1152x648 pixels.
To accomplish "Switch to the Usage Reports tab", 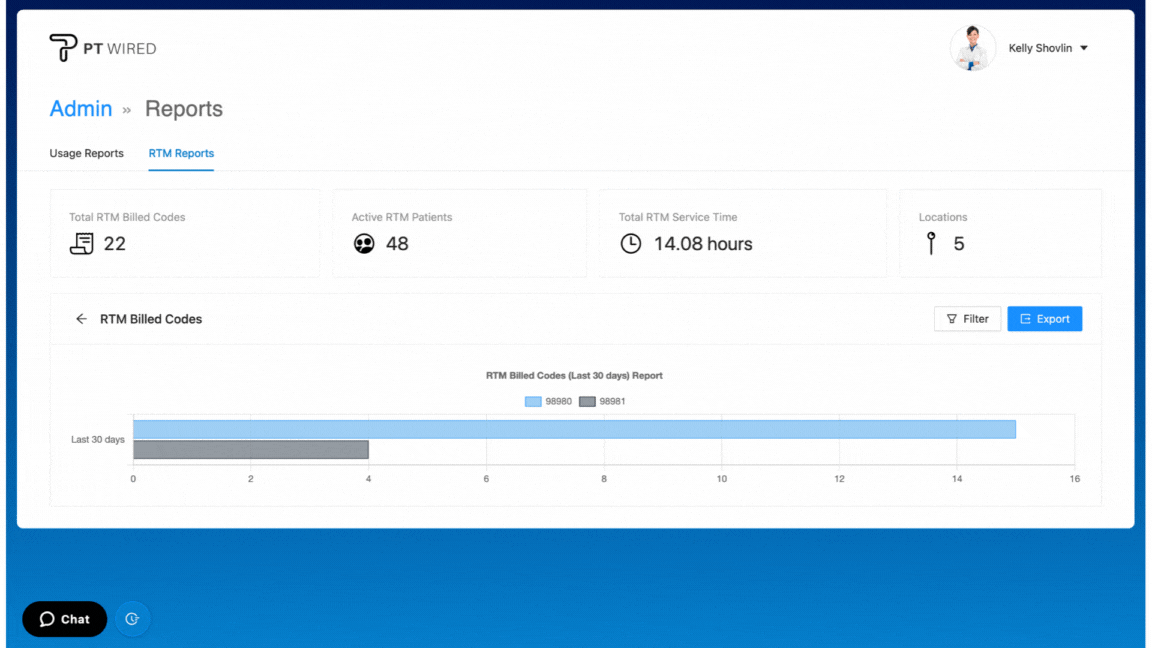I will click(87, 153).
